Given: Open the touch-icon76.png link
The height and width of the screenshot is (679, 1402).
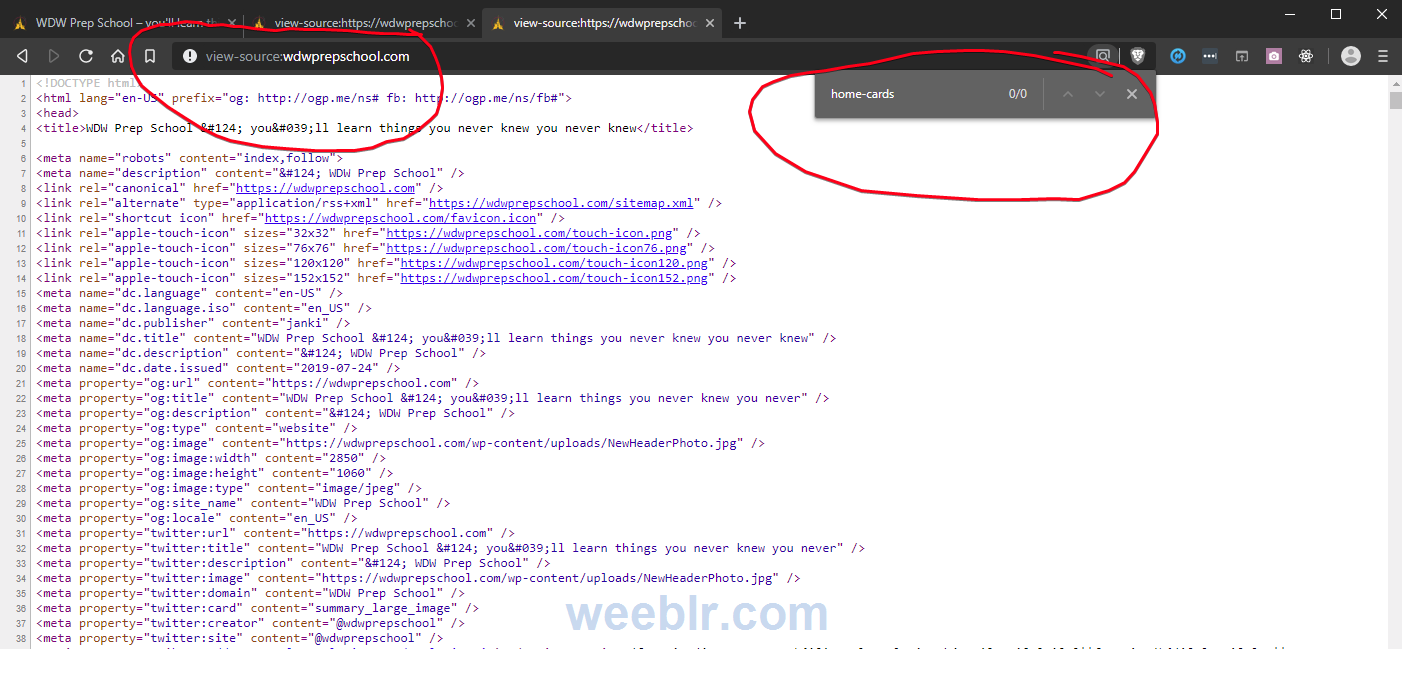Looking at the screenshot, I should tap(536, 248).
